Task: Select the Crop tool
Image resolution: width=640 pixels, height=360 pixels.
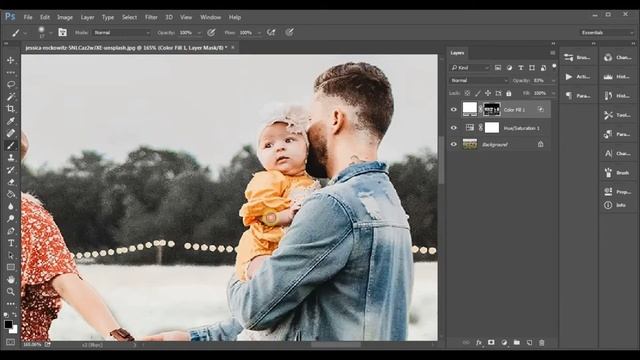Action: point(11,109)
